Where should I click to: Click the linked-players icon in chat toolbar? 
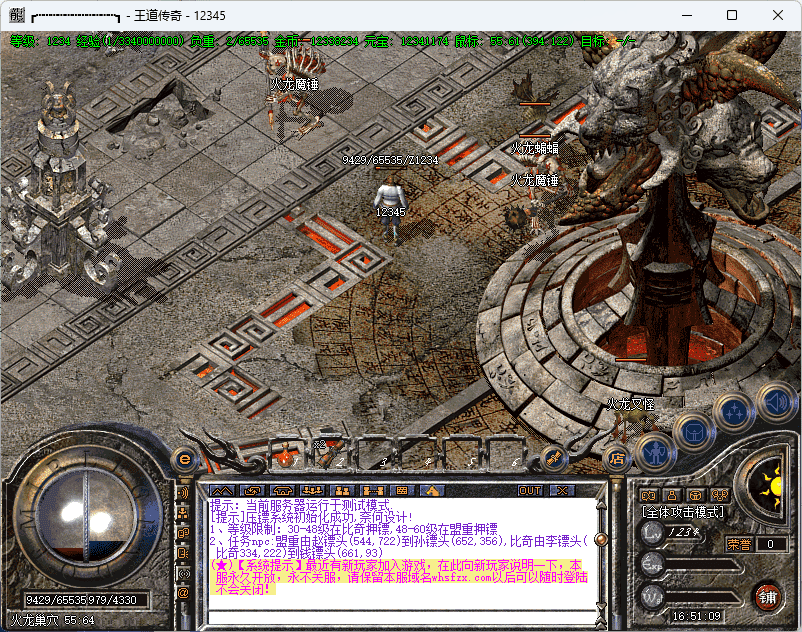pyautogui.click(x=372, y=491)
